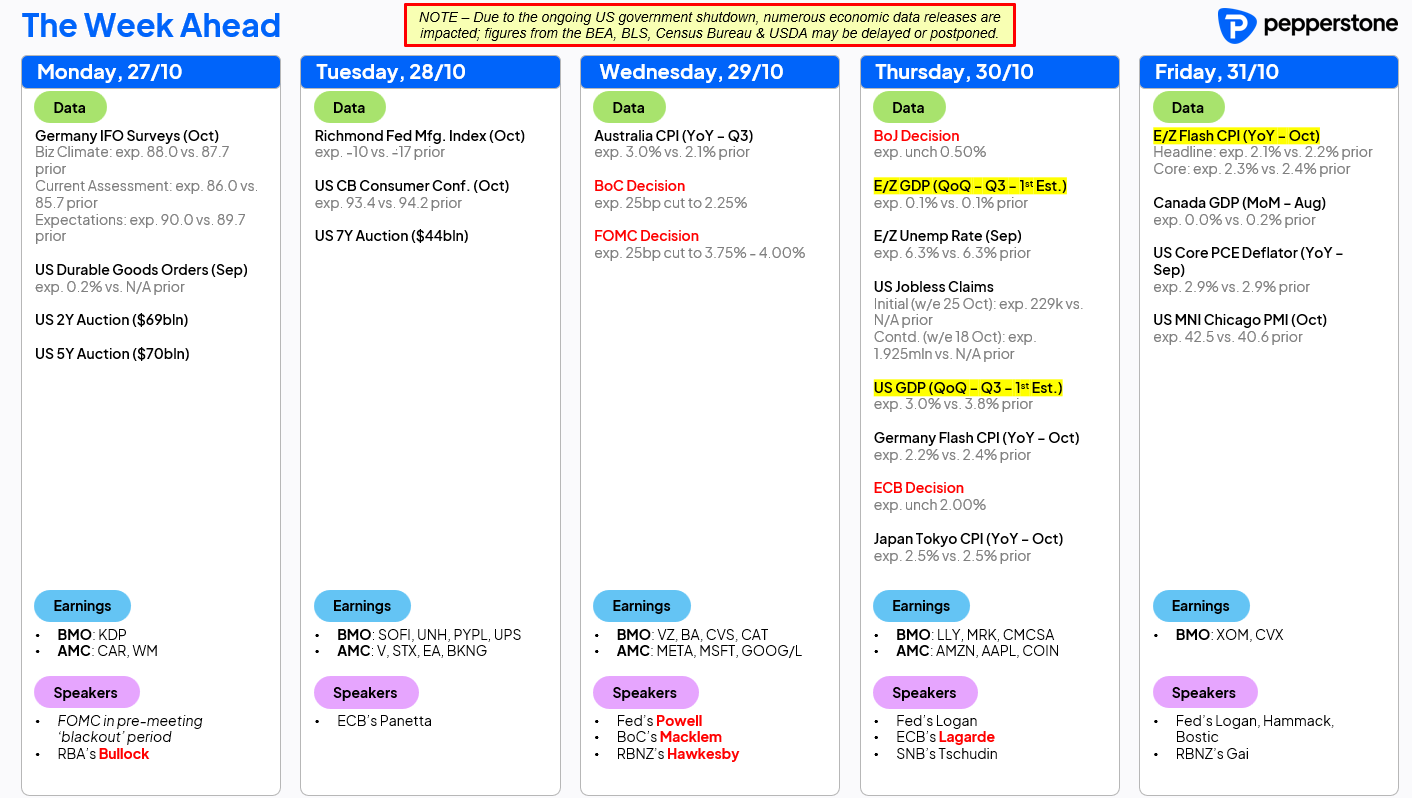This screenshot has height=798, width=1412.
Task: Click the Earnings label under Friday
Action: (1200, 606)
